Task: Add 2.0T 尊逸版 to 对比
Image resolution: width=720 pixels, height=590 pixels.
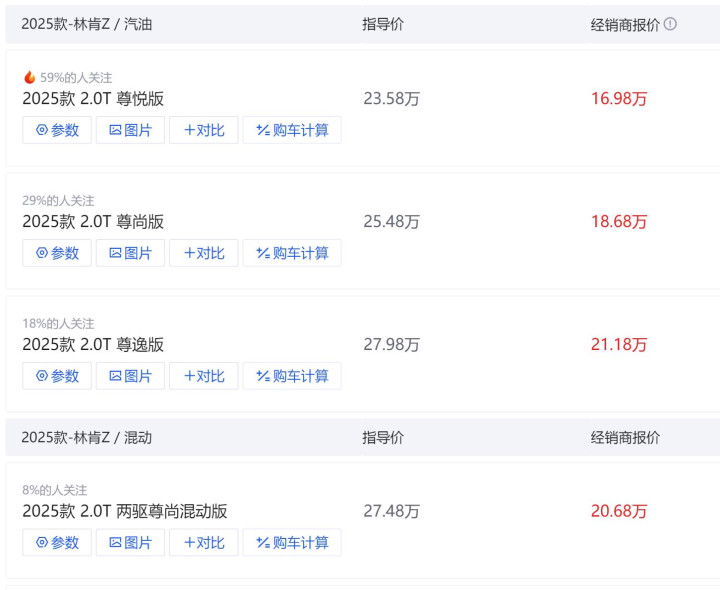Action: (204, 376)
